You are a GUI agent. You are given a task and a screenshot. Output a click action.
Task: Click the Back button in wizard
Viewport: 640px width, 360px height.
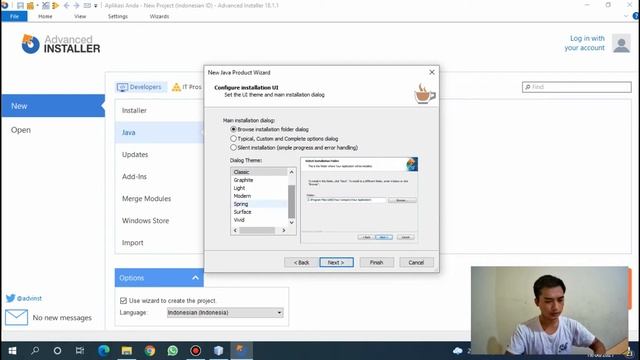(301, 262)
